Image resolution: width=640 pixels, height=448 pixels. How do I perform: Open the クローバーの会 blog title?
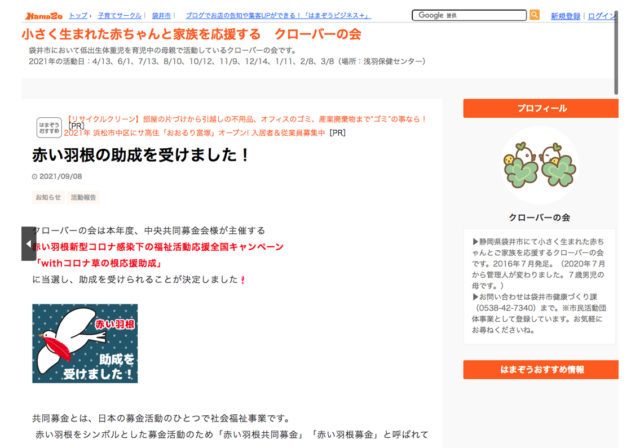coord(191,34)
